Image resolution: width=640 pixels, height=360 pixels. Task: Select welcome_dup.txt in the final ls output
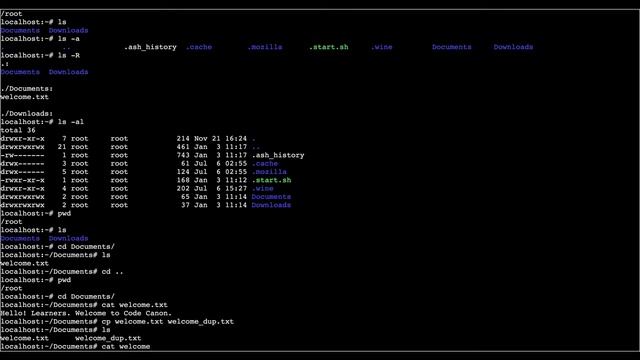click(108, 338)
